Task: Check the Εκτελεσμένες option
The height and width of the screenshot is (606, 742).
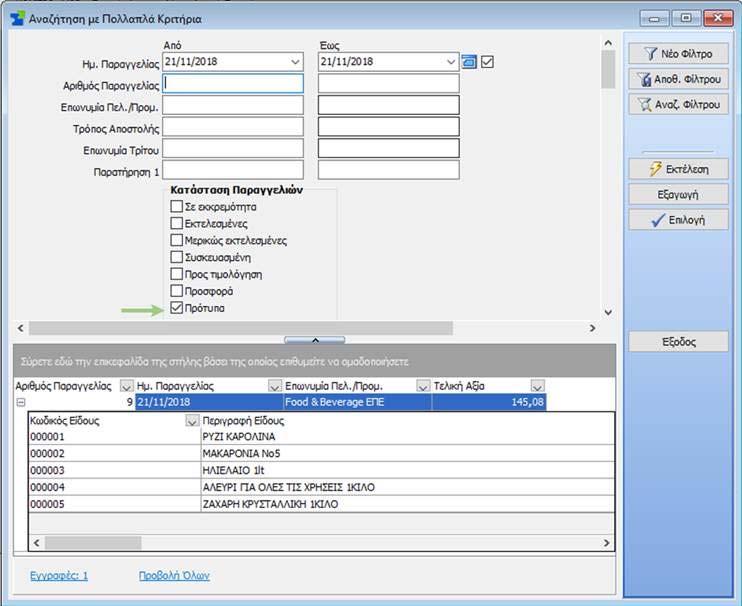Action: tap(177, 223)
